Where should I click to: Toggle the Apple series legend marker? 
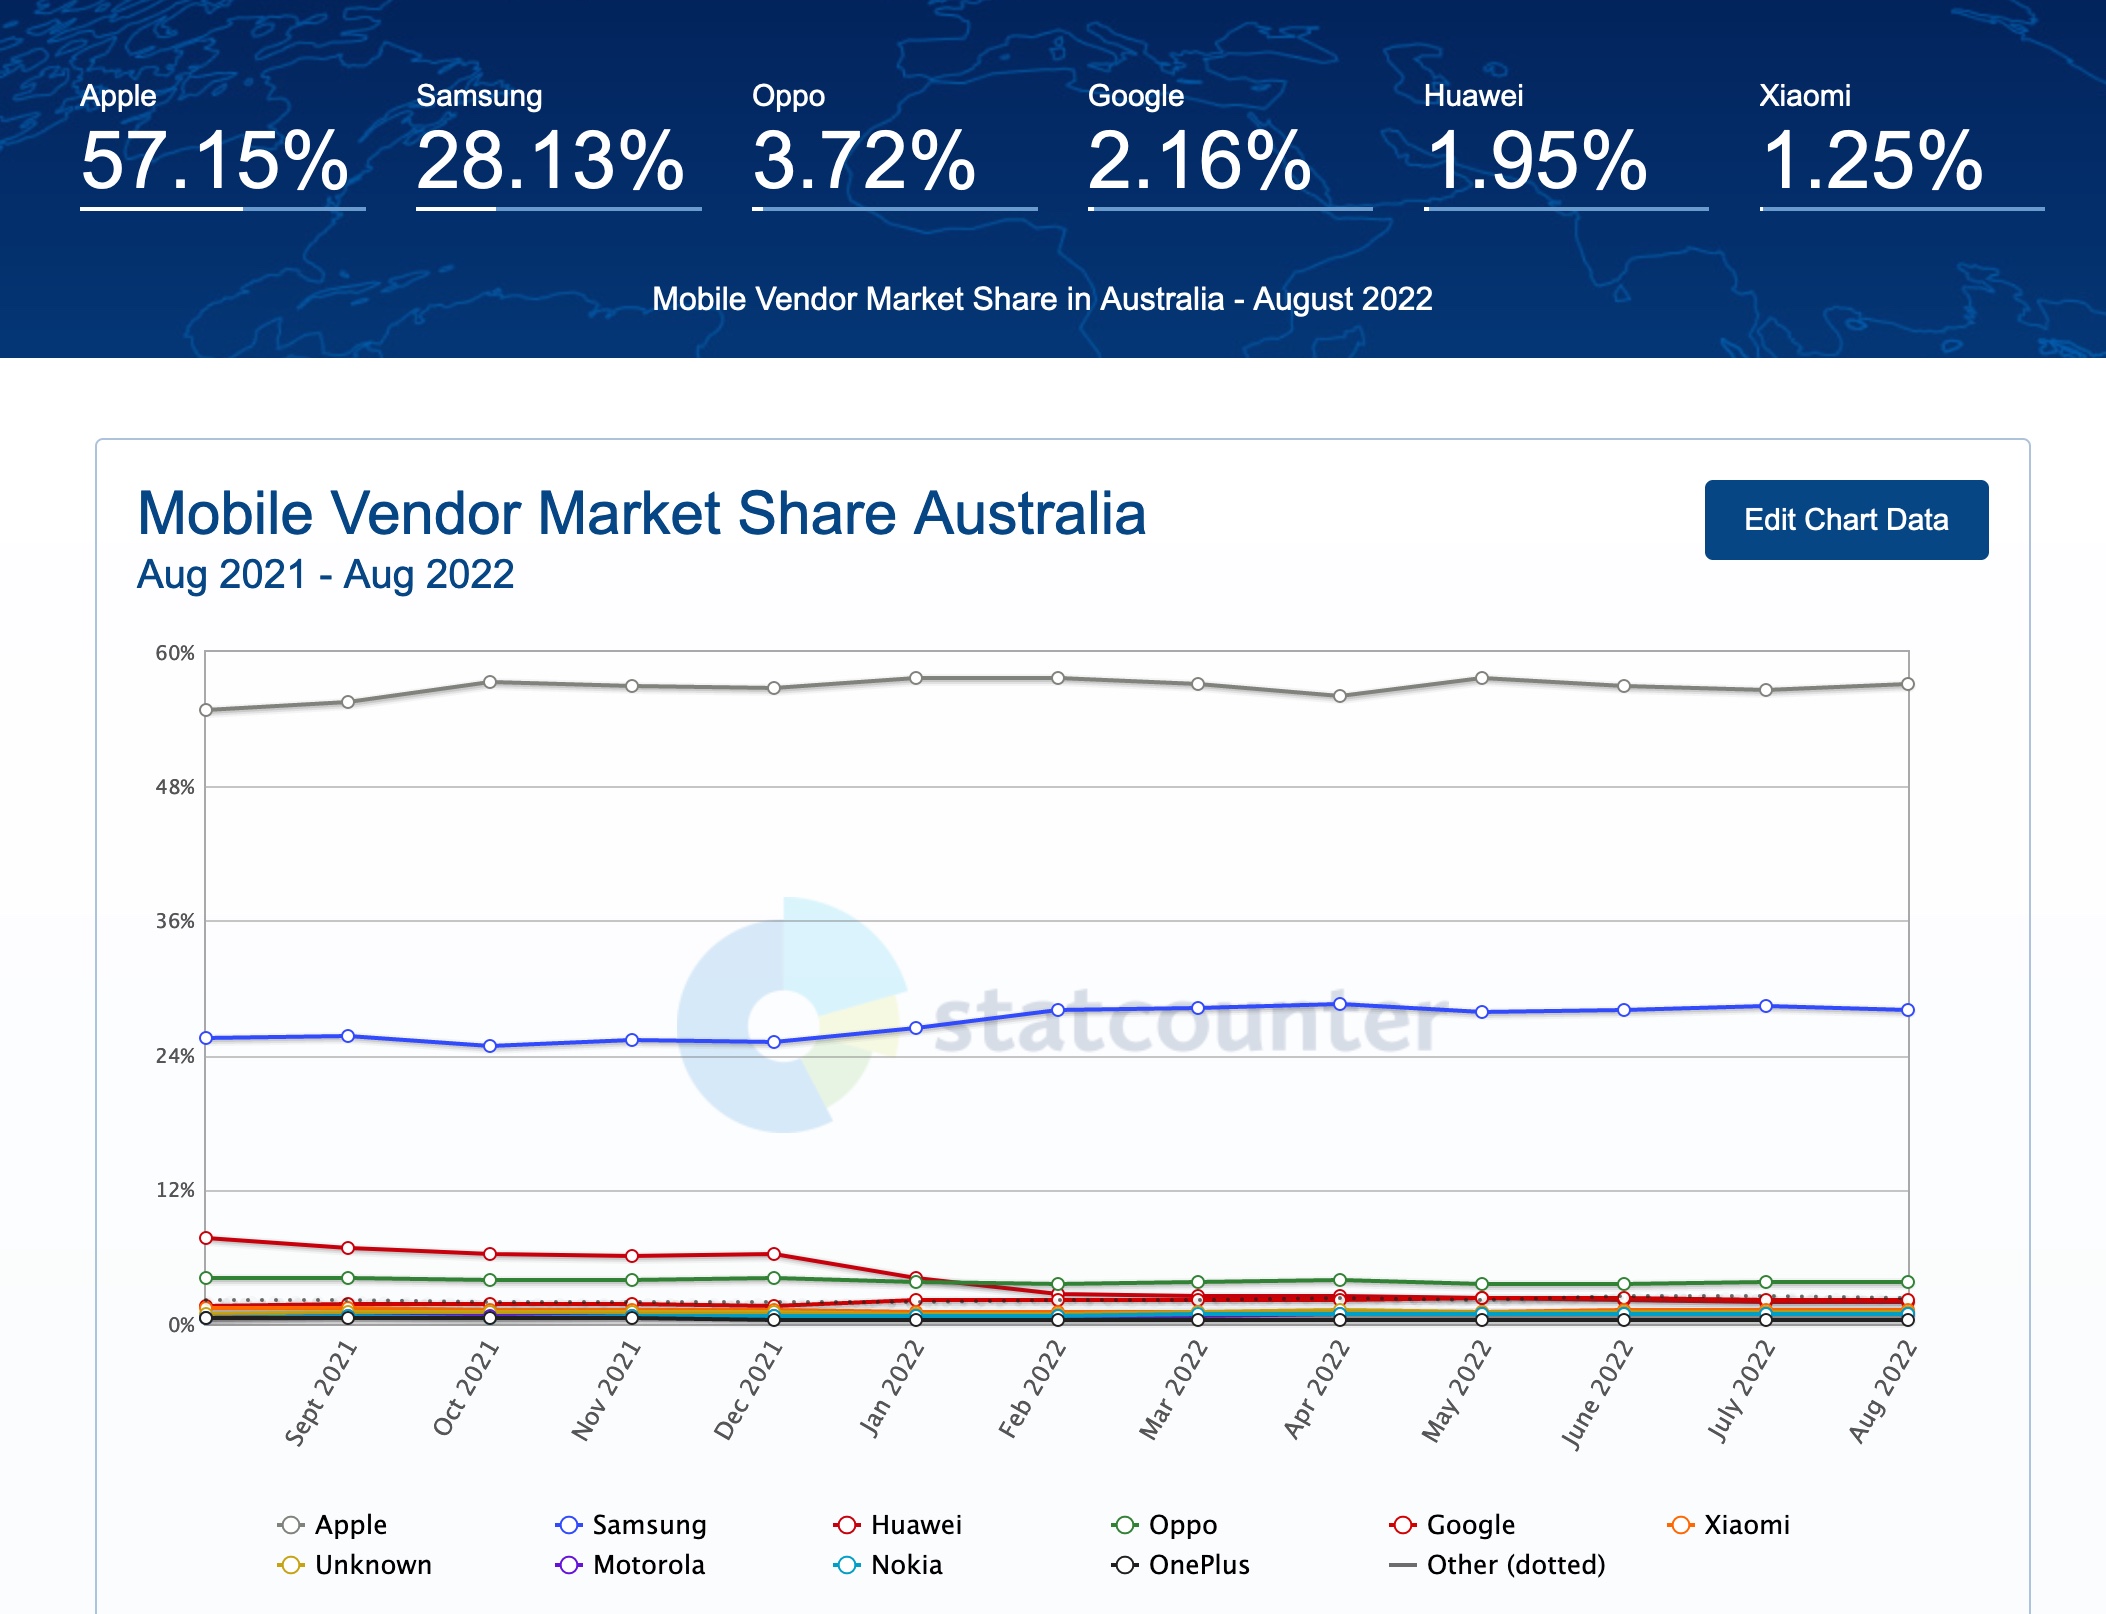(x=291, y=1525)
